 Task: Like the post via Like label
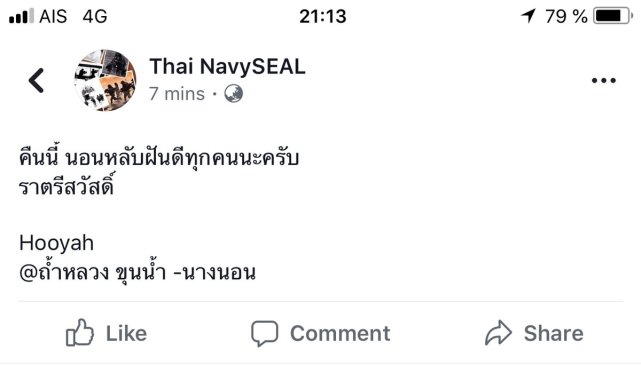tap(126, 333)
